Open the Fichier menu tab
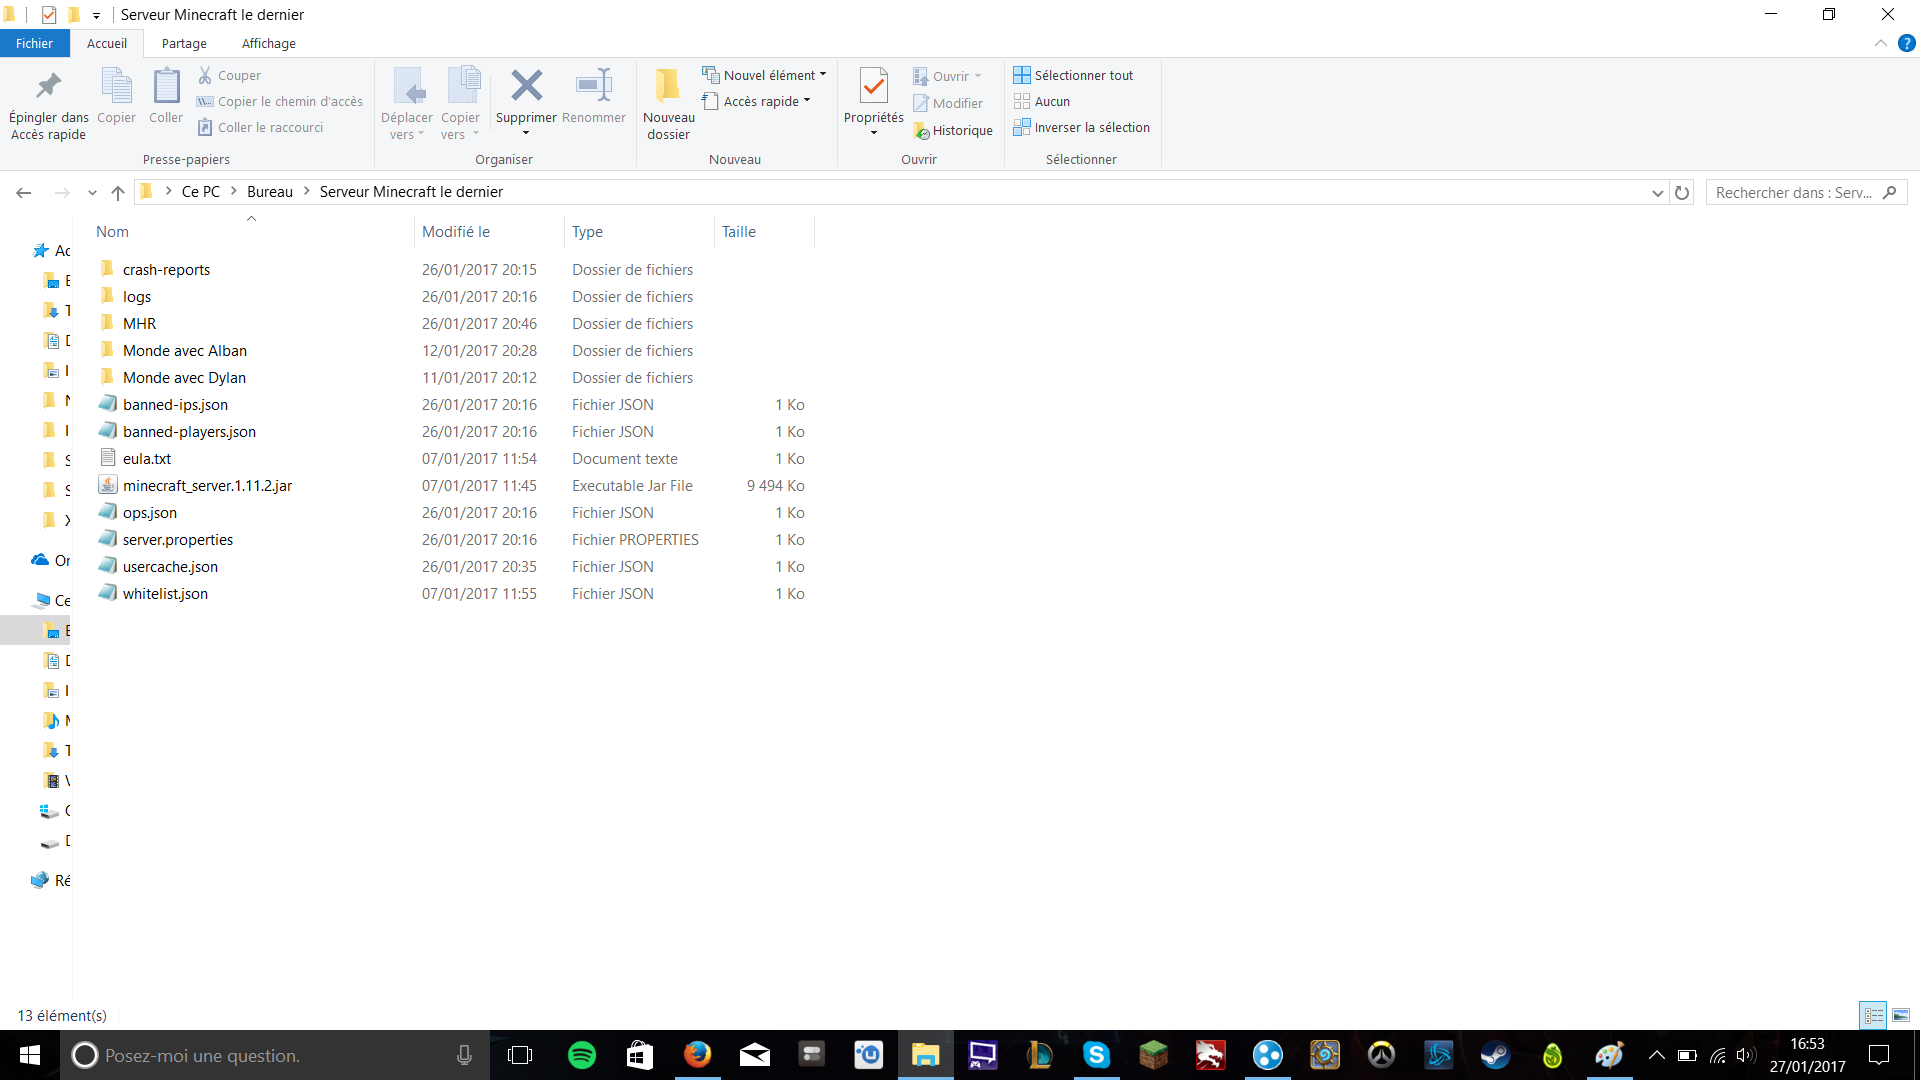Screen dimensions: 1920x1080 point(34,43)
